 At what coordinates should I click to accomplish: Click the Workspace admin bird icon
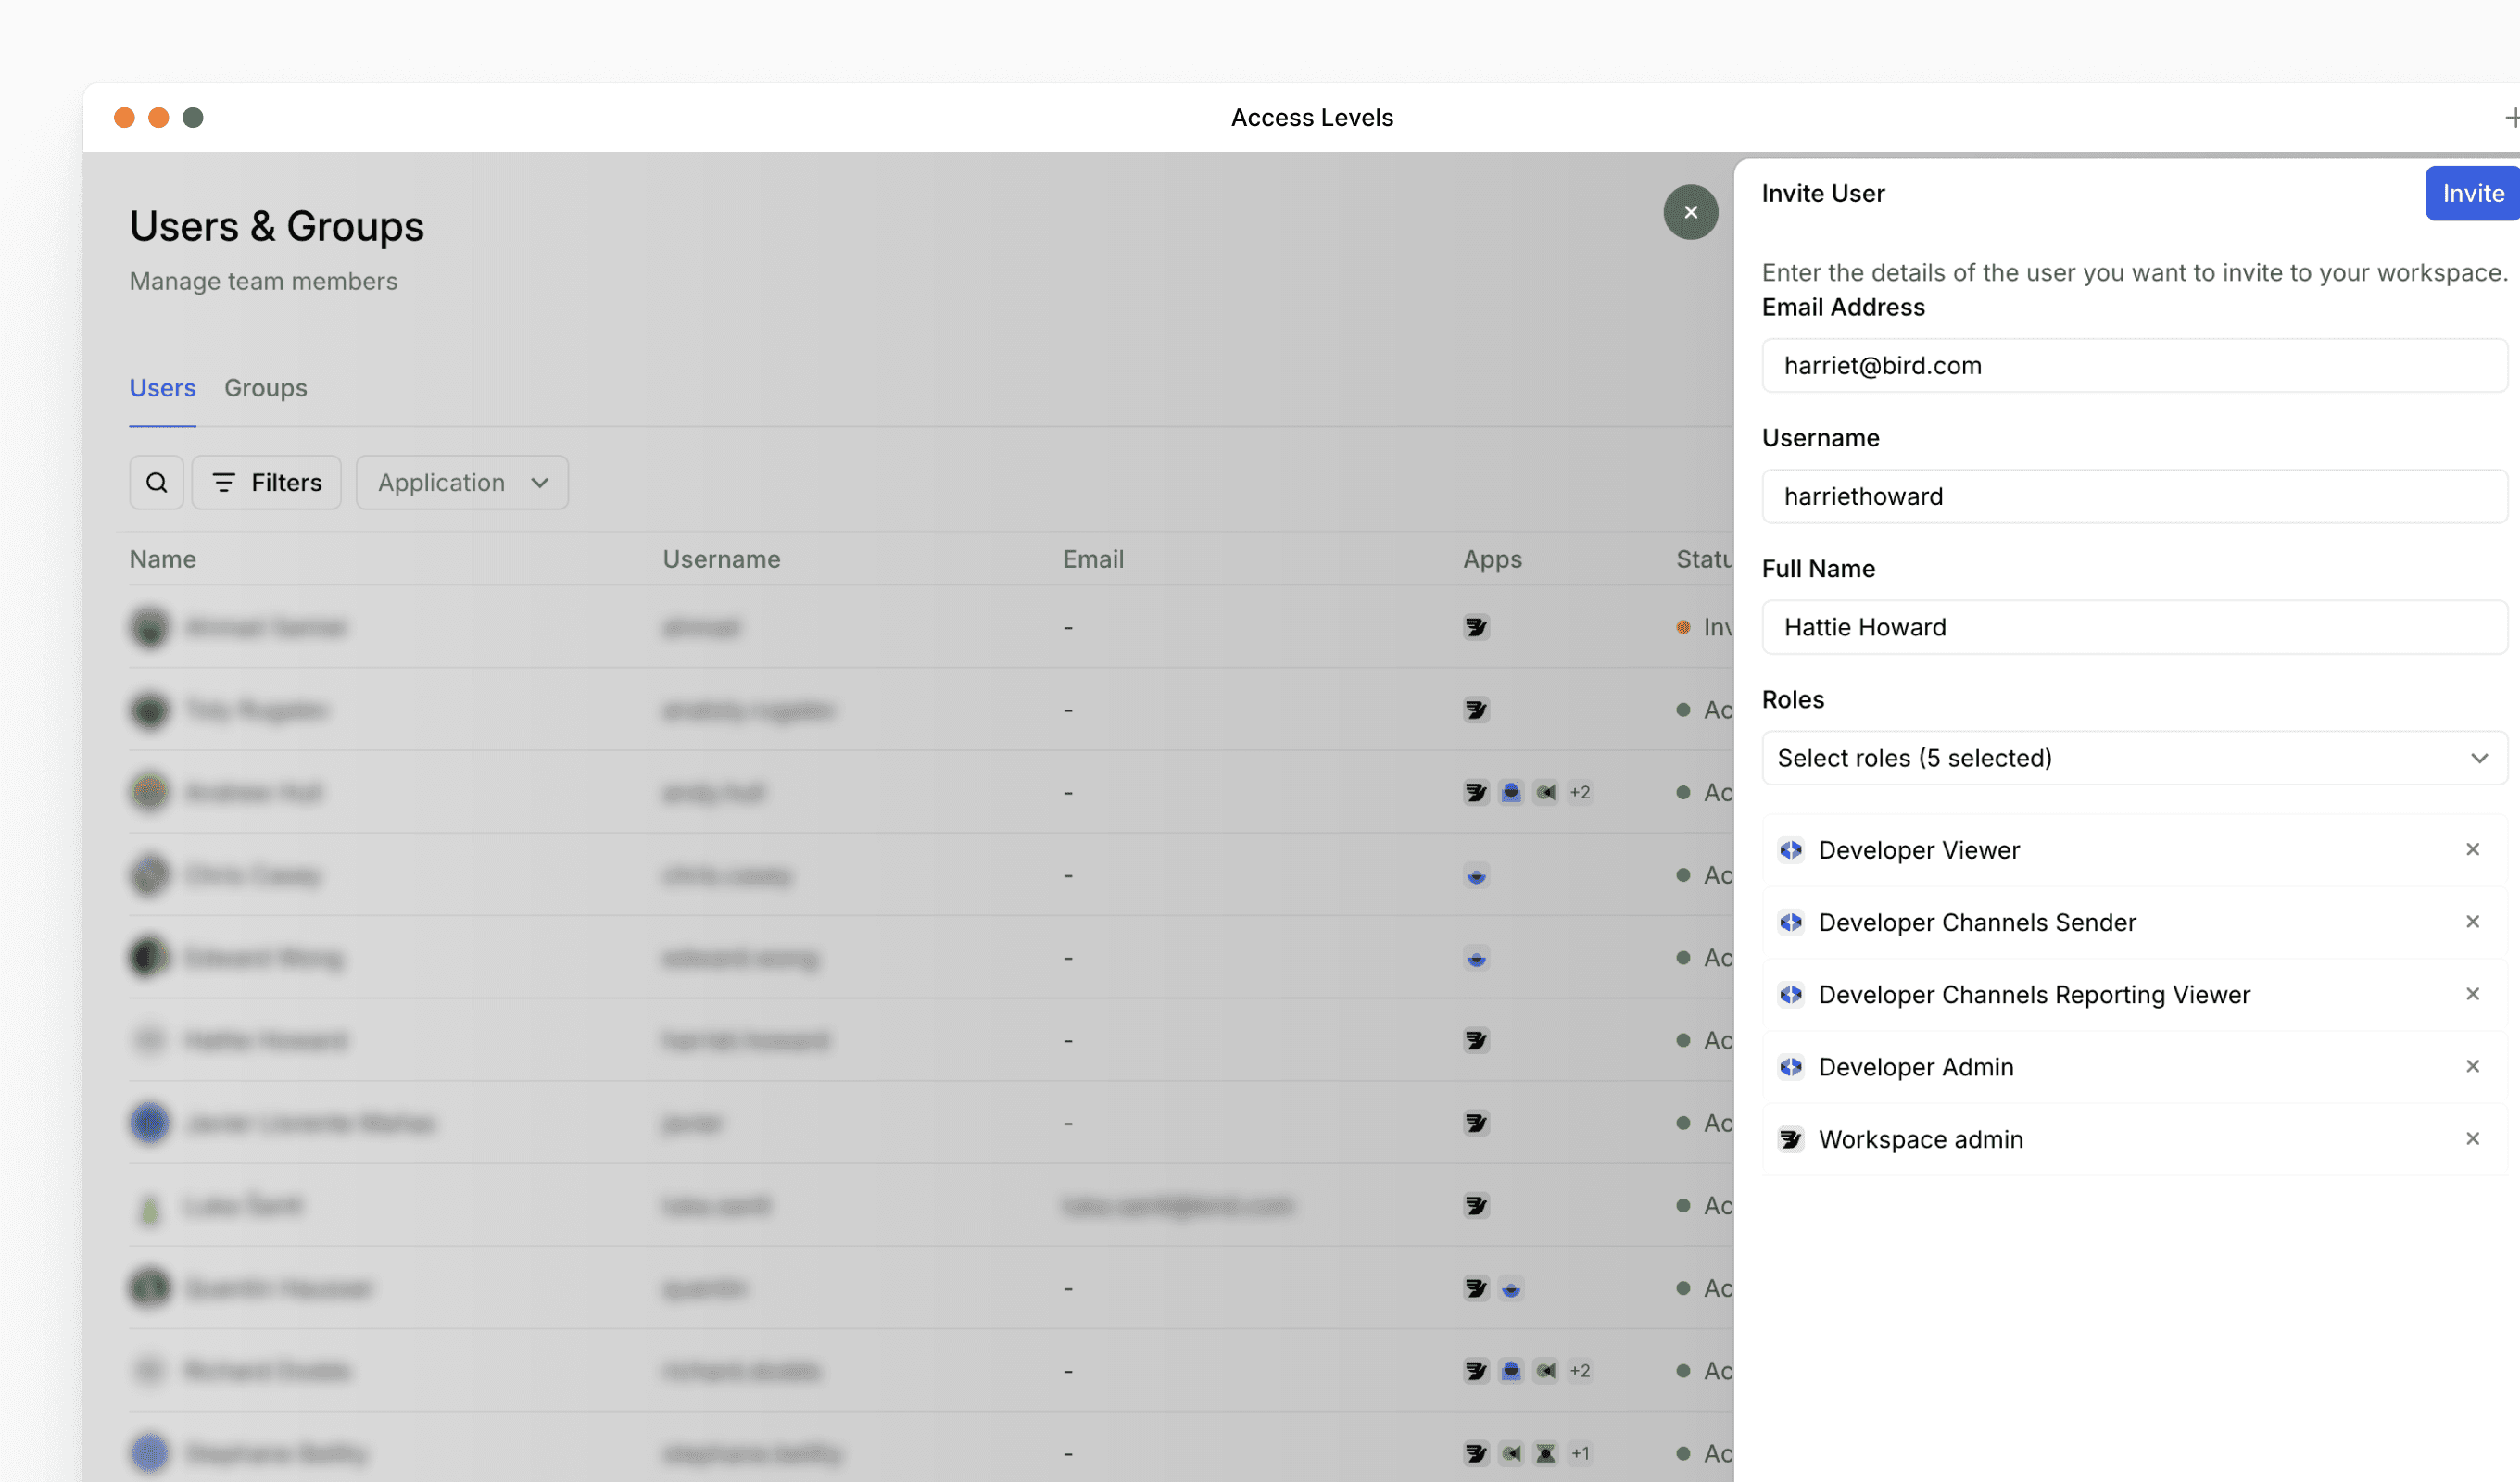point(1790,1139)
